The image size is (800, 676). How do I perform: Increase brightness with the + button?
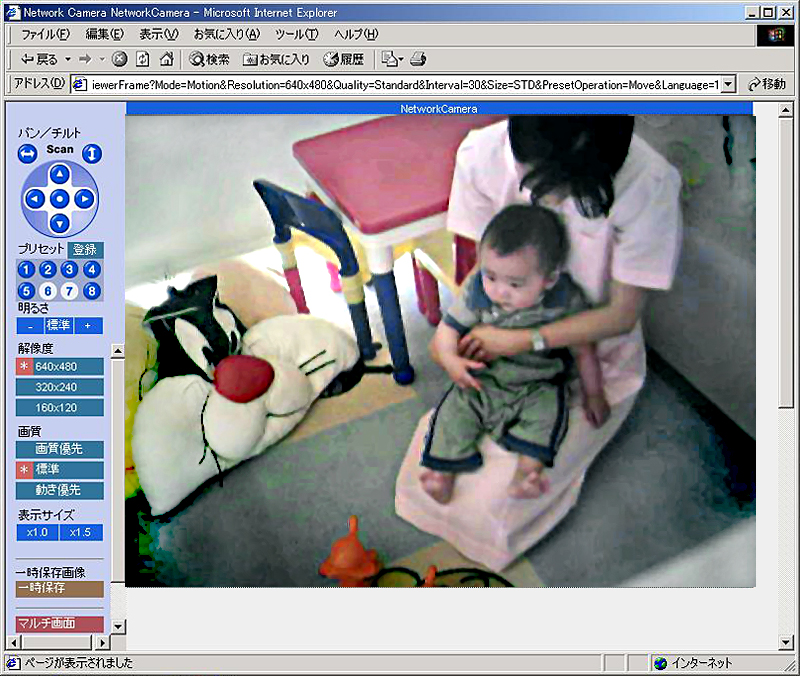pos(87,325)
